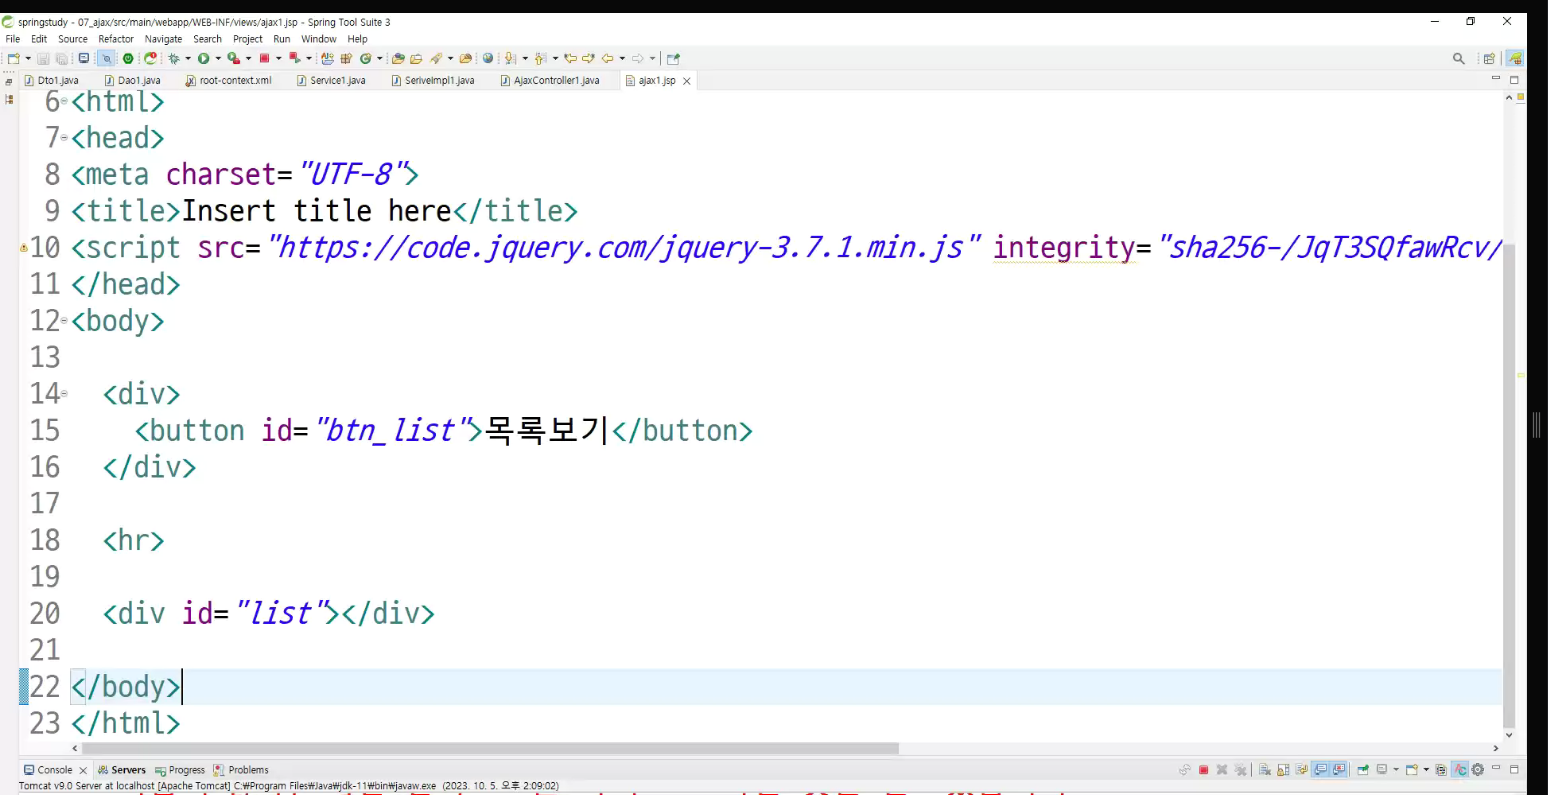Viewport: 1548px width, 795px height.
Task: Click Remove All Terminated Launches icon
Action: pyautogui.click(x=1240, y=770)
